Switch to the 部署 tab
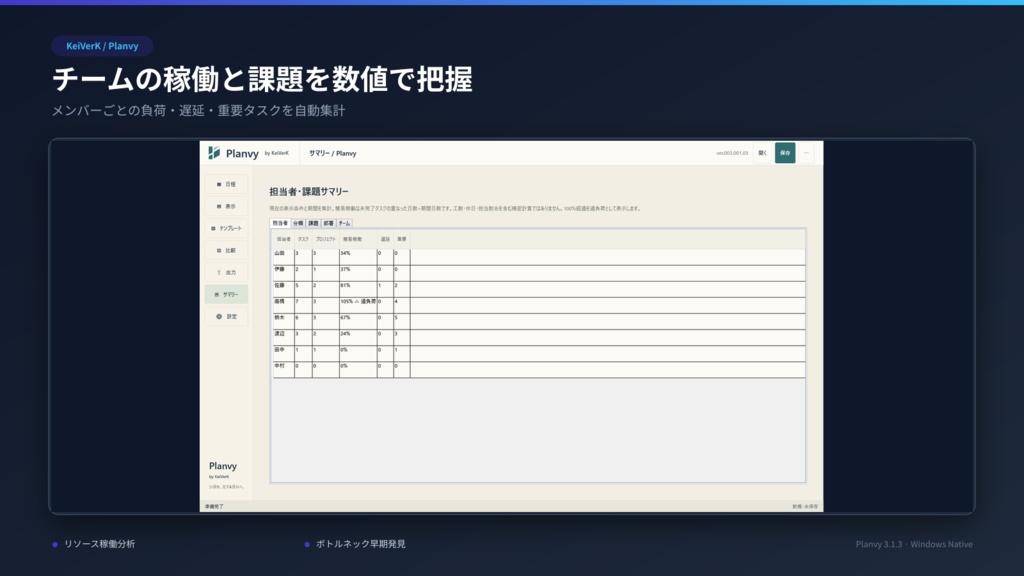Viewport: 1024px width, 576px height. pyautogui.click(x=328, y=223)
